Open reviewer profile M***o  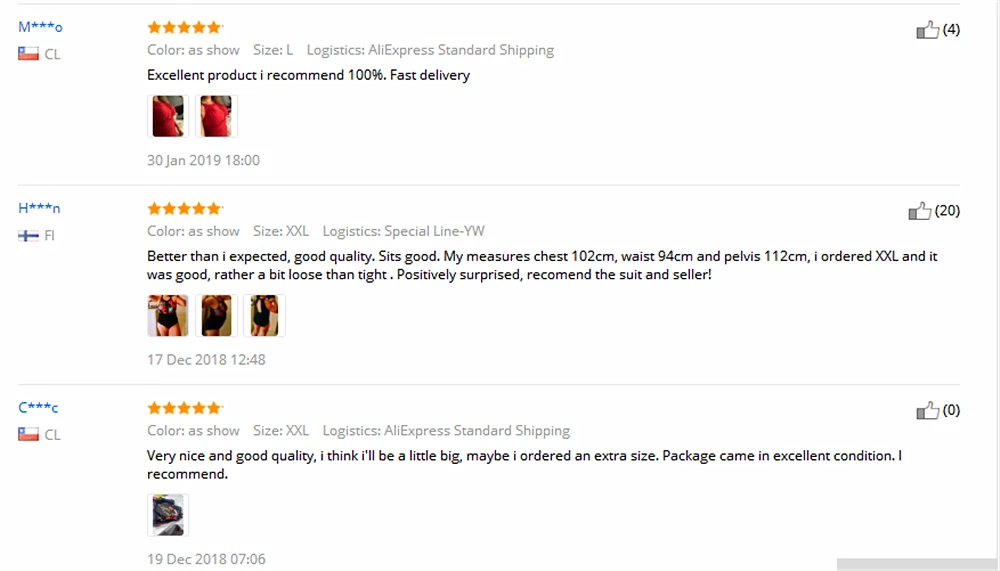tap(40, 27)
